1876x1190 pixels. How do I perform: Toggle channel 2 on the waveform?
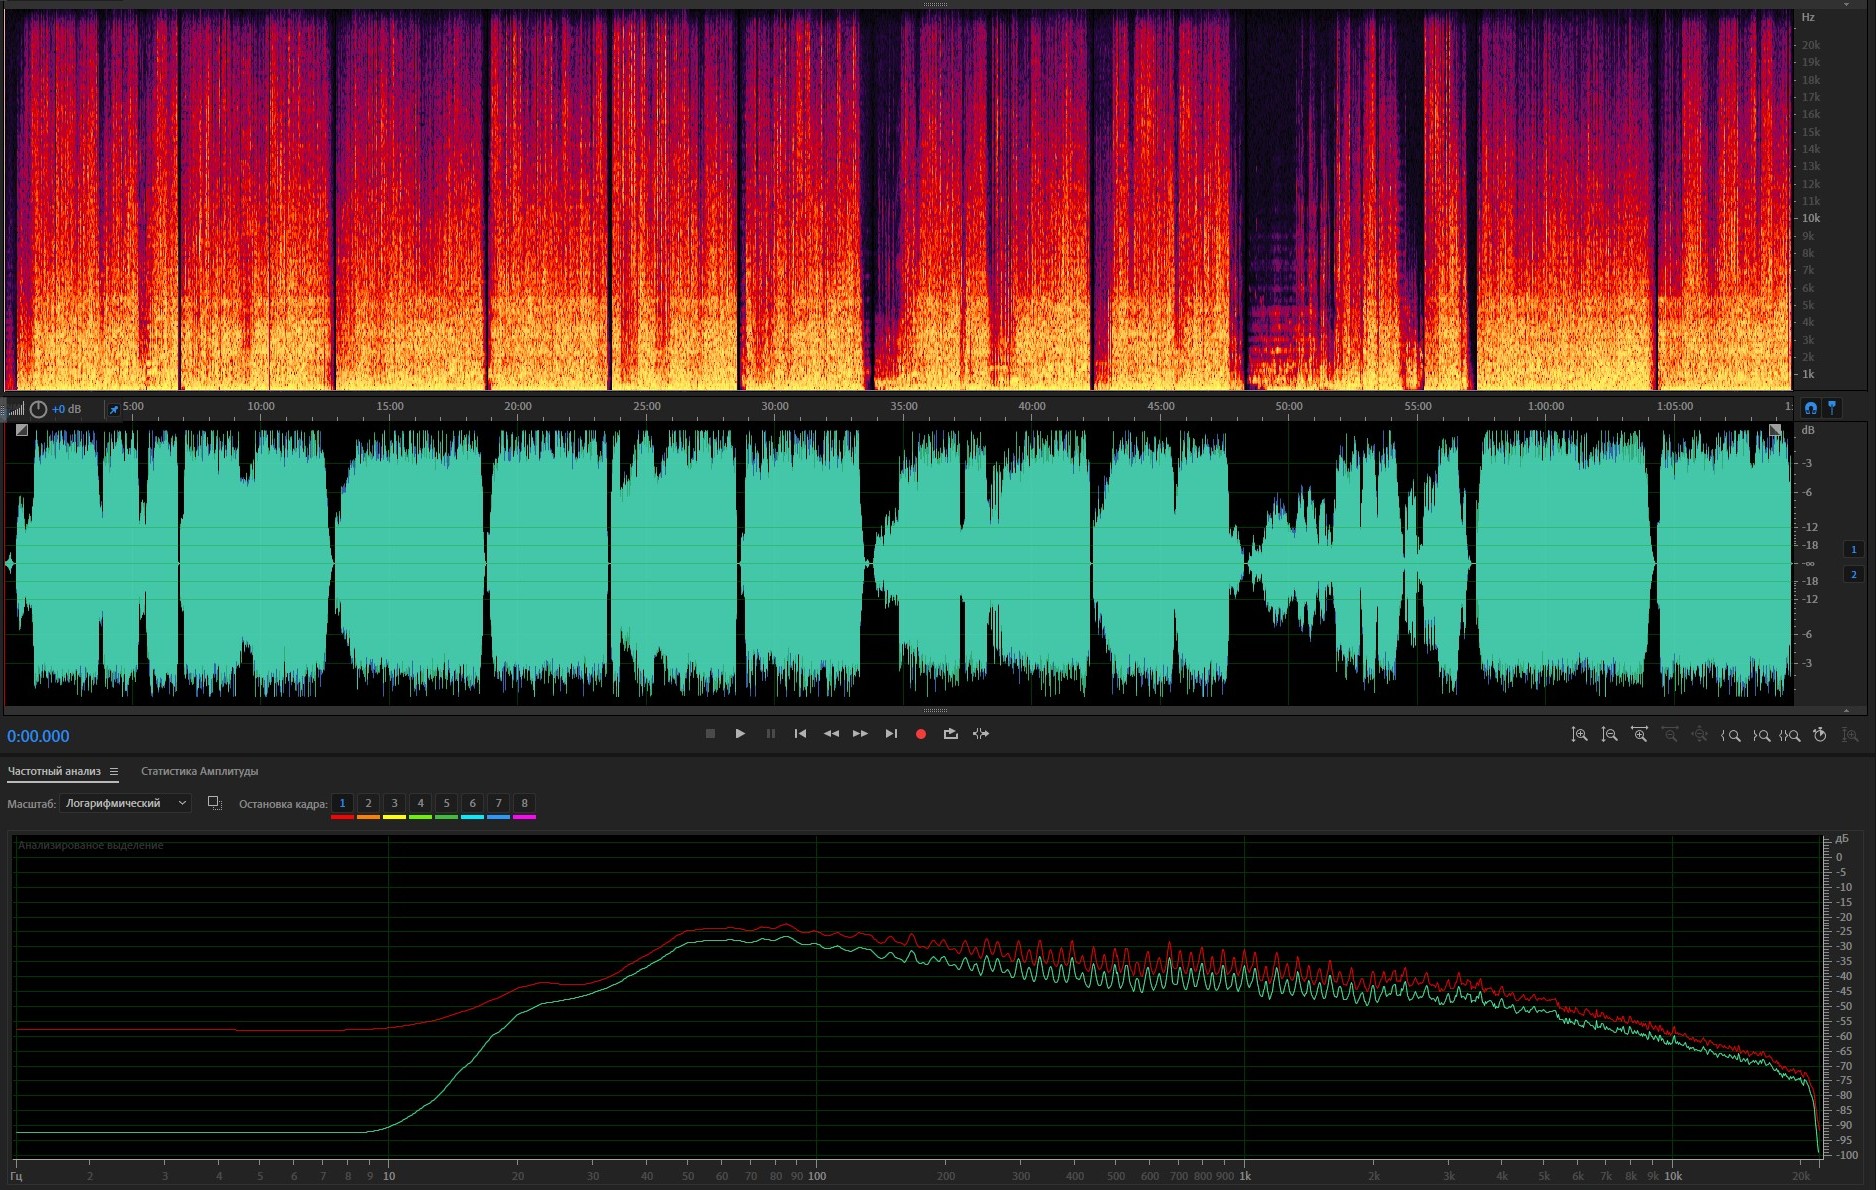pos(1853,574)
